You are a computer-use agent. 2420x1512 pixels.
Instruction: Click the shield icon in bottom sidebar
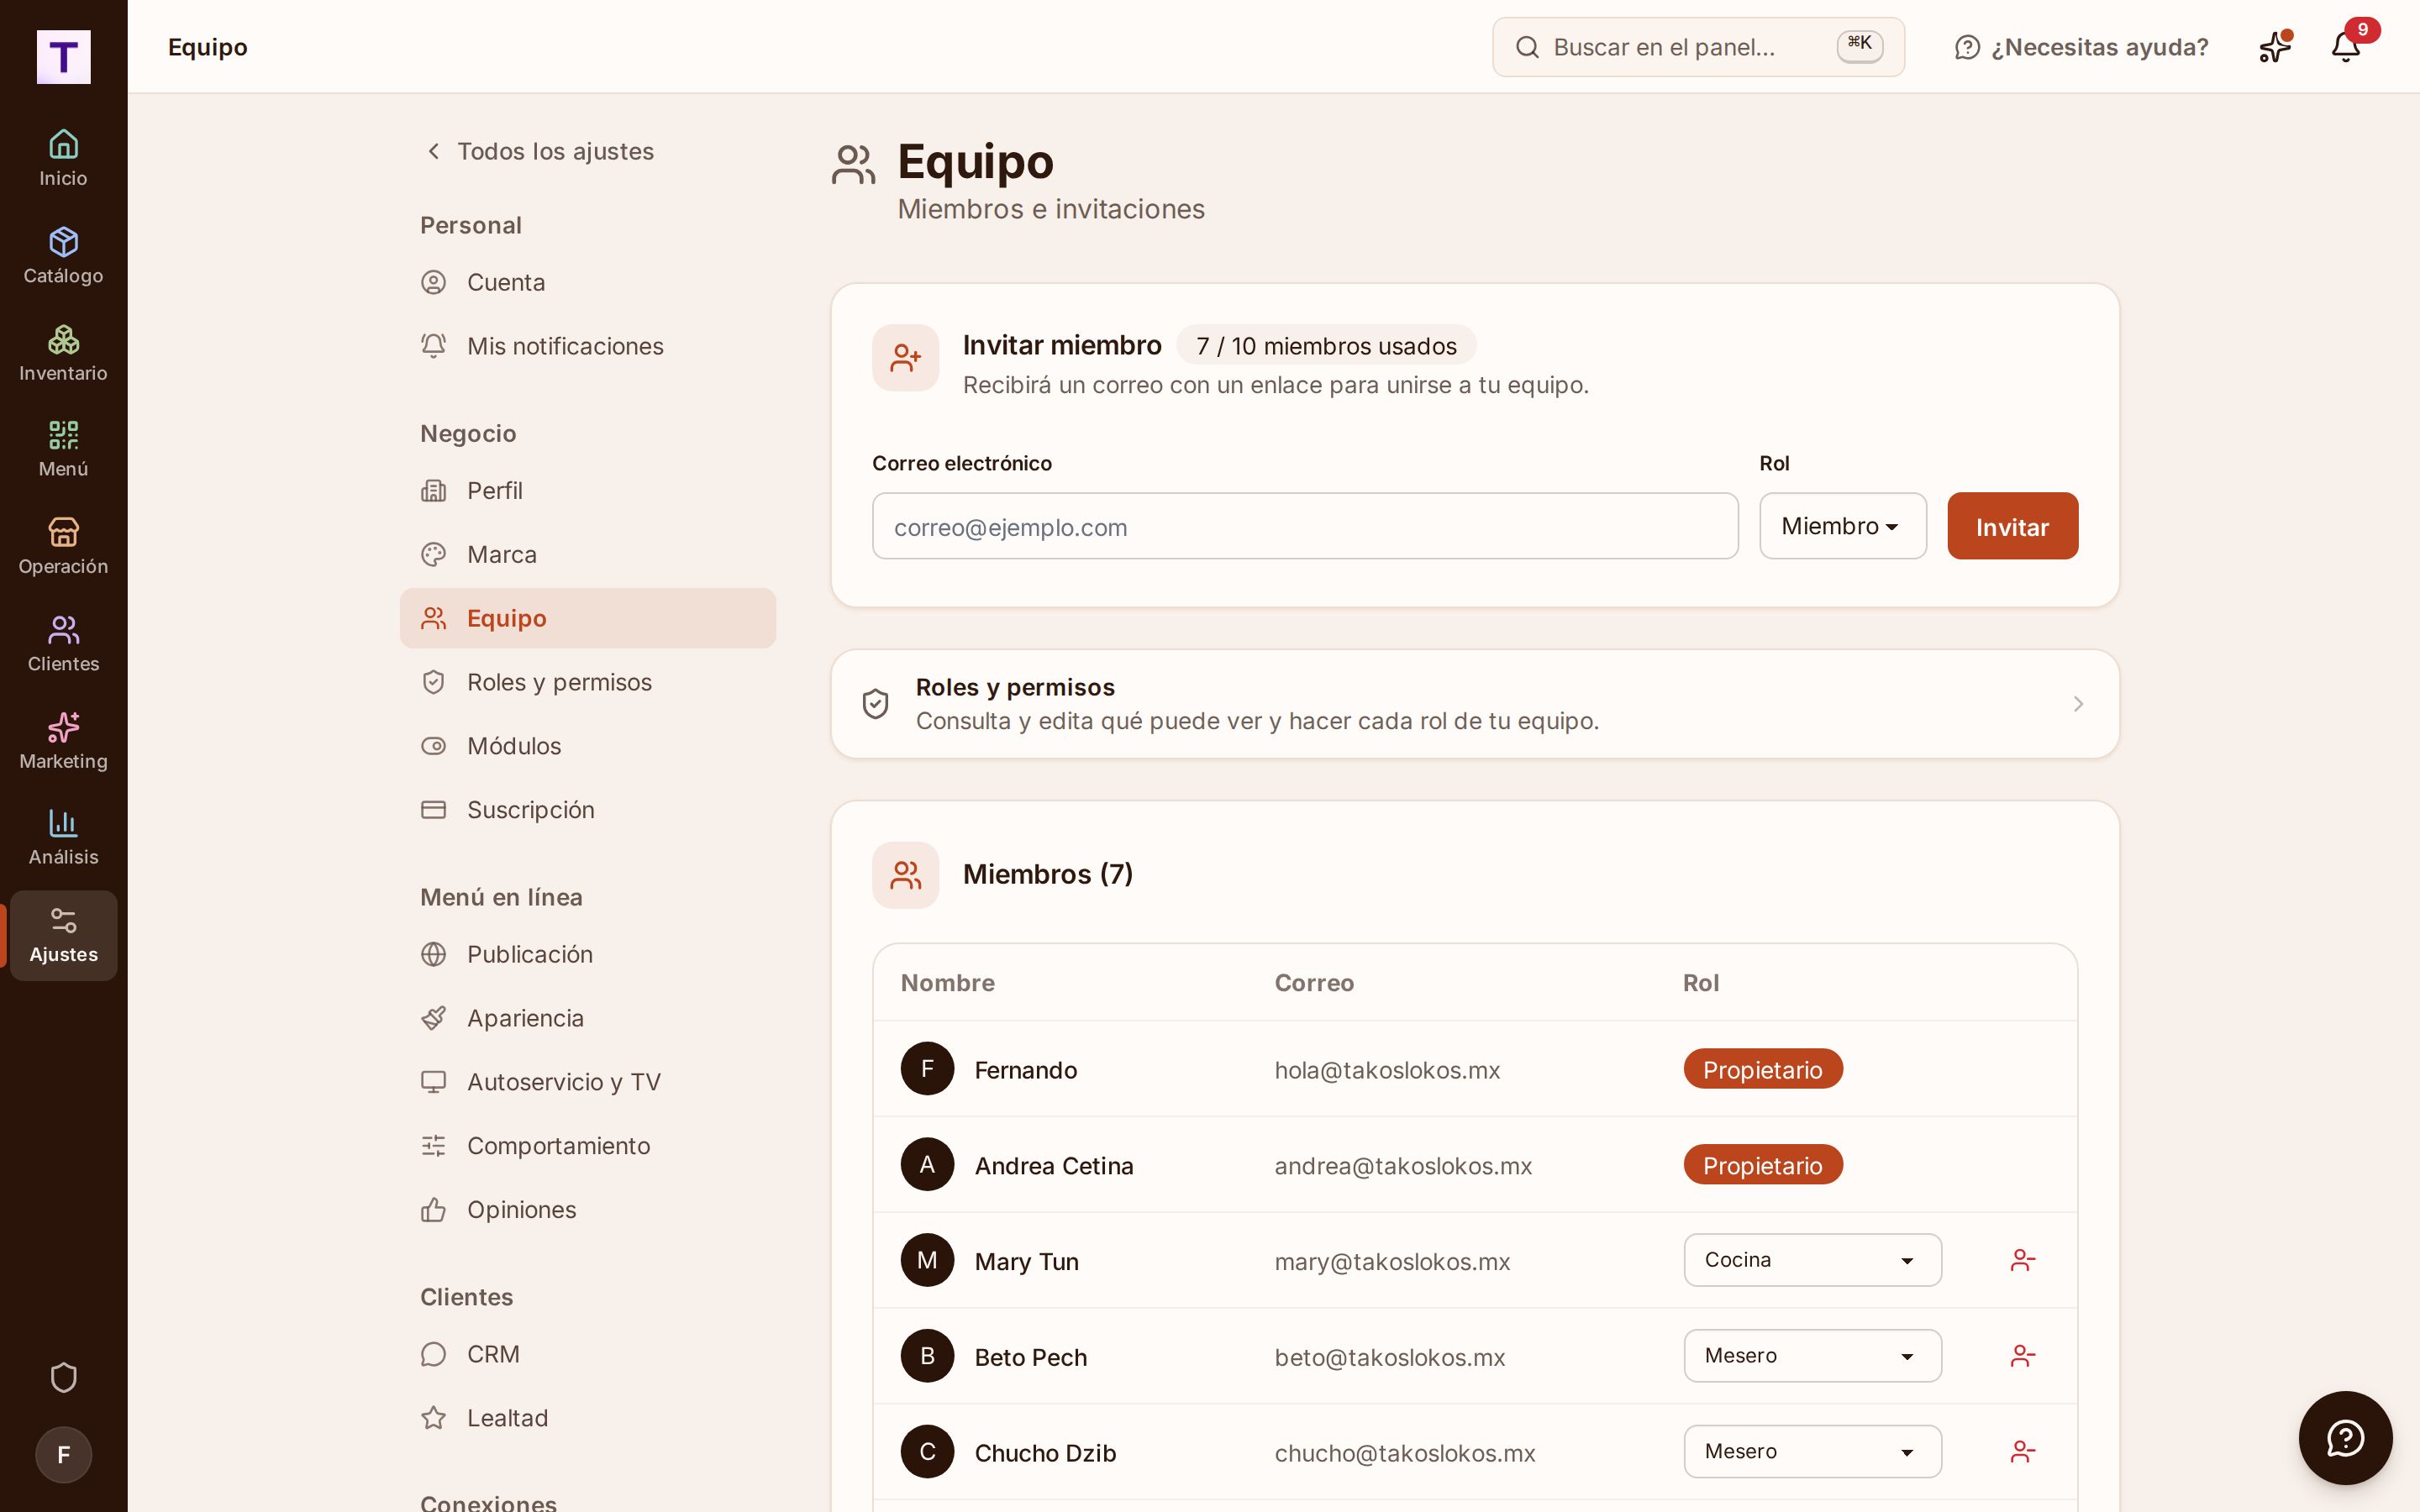coord(63,1377)
